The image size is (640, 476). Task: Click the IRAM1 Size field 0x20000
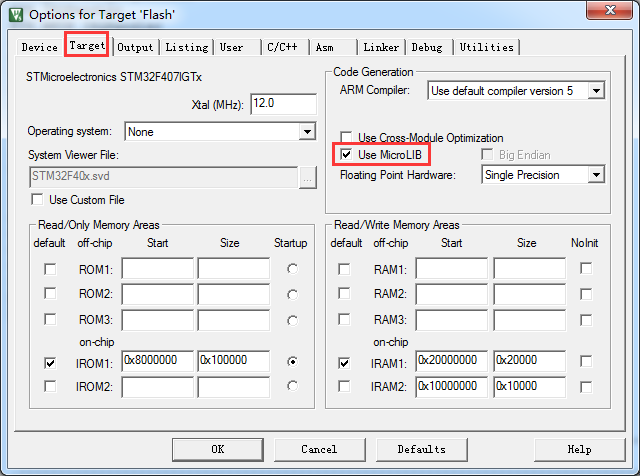pos(529,361)
